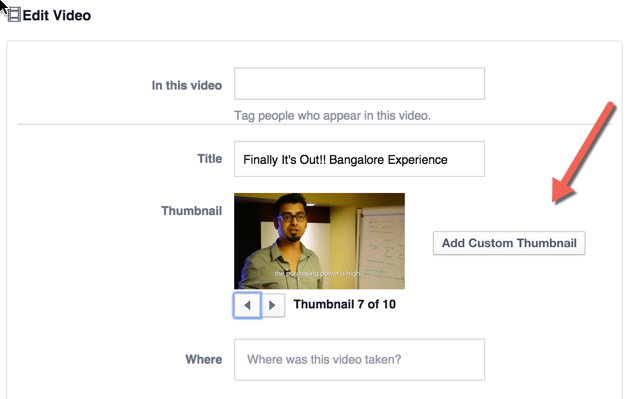This screenshot has height=399, width=640.
Task: Click the Tag people who appear hint text
Action: click(332, 115)
